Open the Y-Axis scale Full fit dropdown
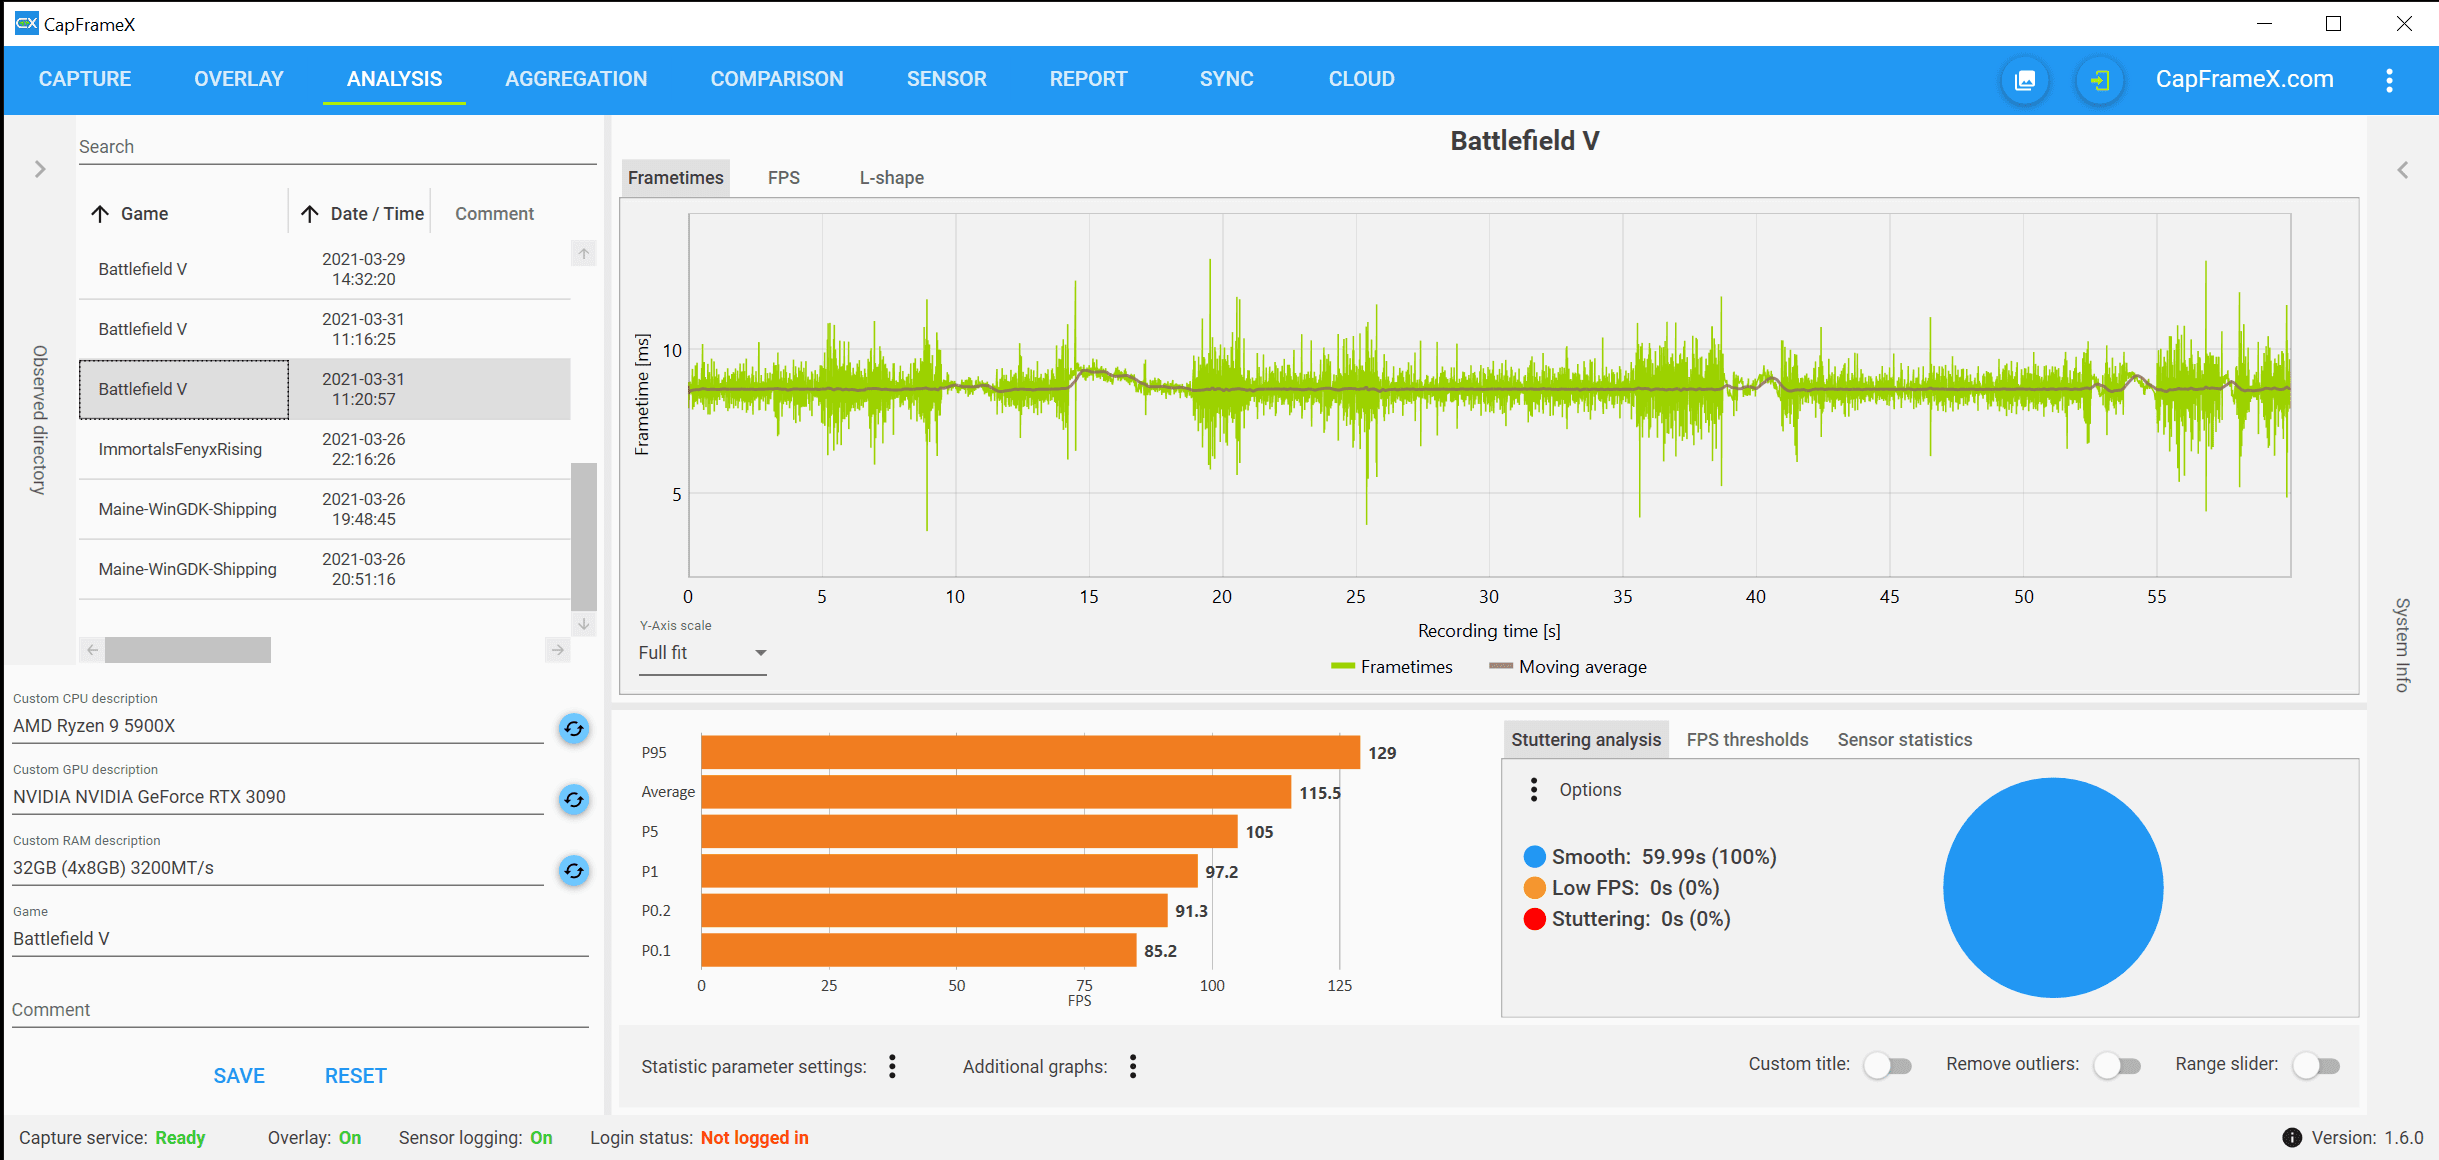 click(702, 653)
